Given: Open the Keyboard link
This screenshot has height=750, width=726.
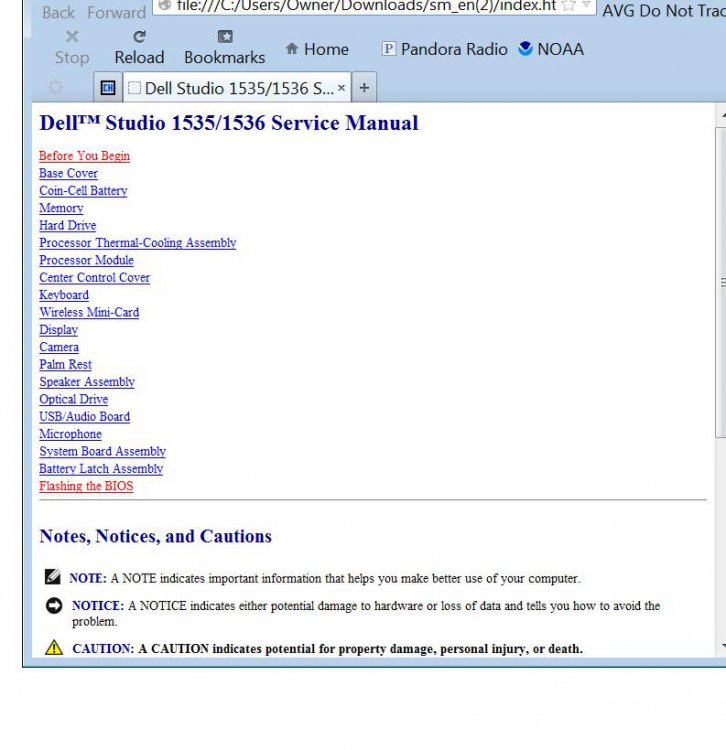Looking at the screenshot, I should coord(64,295).
